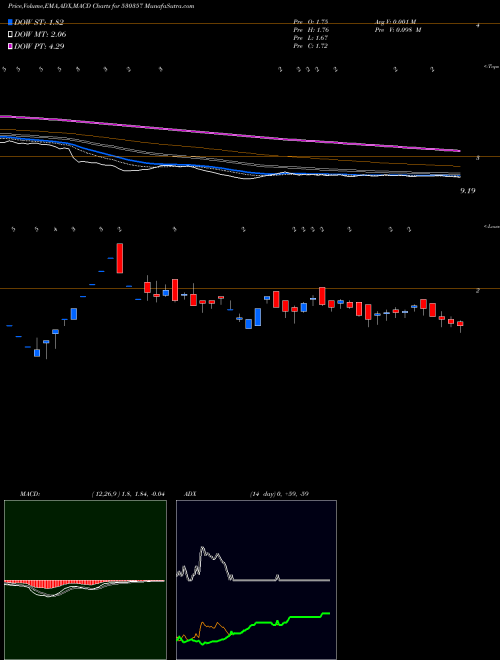Click the 'MACD:' panel heading
500x660 pixels.
(30, 494)
